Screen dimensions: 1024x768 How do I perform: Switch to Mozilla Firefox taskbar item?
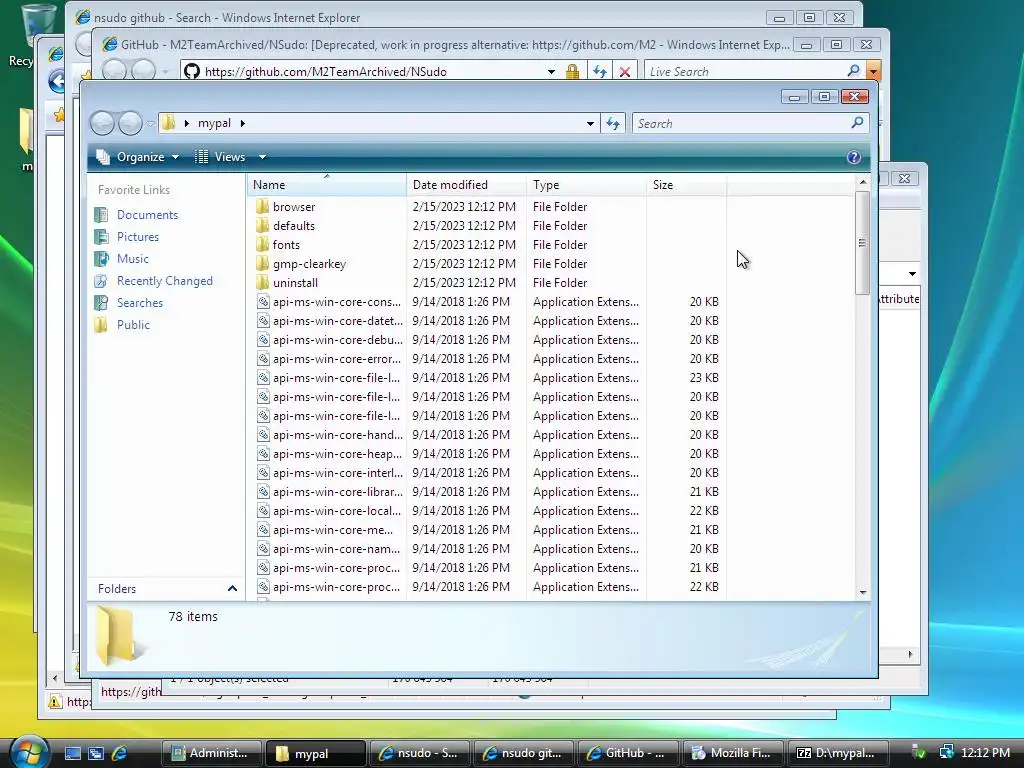pos(733,753)
